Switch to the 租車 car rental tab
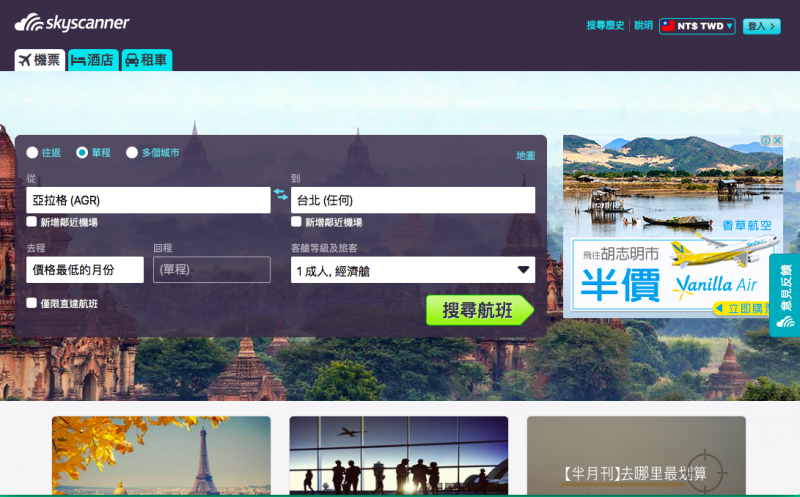 pos(147,60)
